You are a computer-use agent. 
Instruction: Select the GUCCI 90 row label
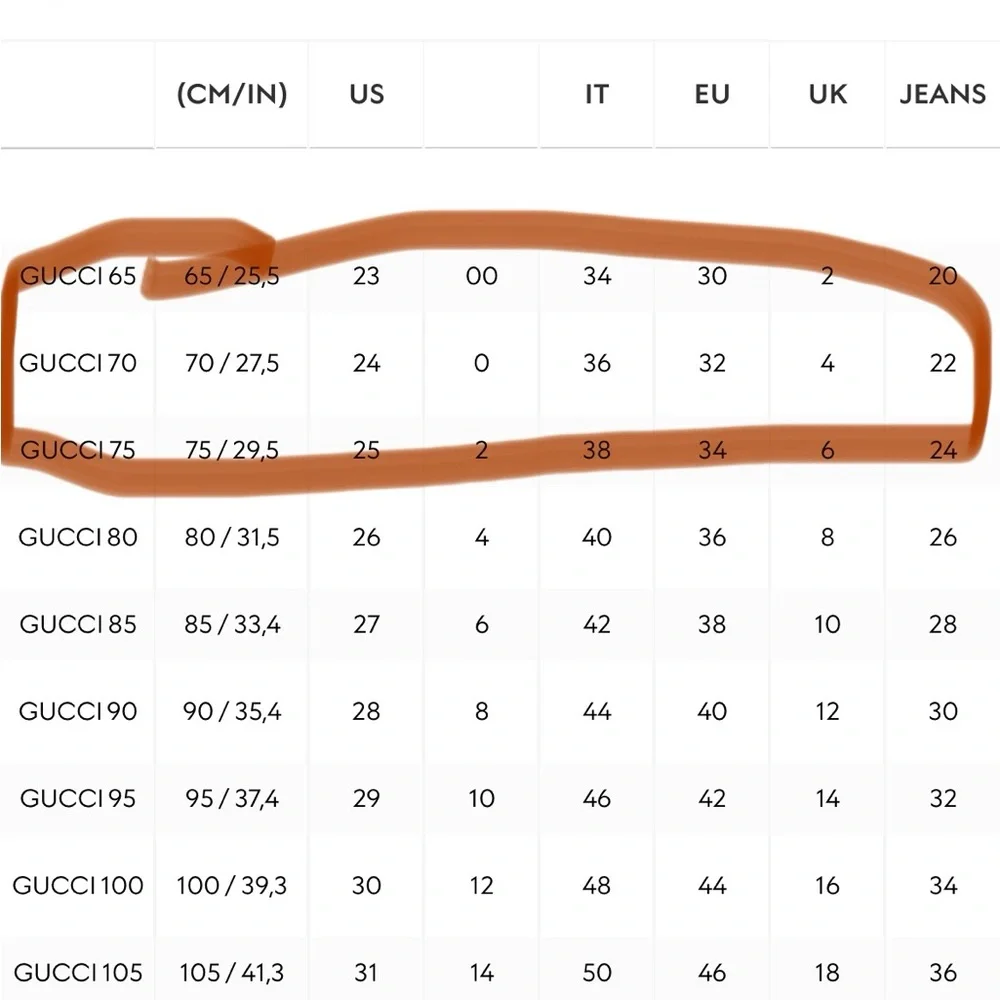(x=77, y=711)
